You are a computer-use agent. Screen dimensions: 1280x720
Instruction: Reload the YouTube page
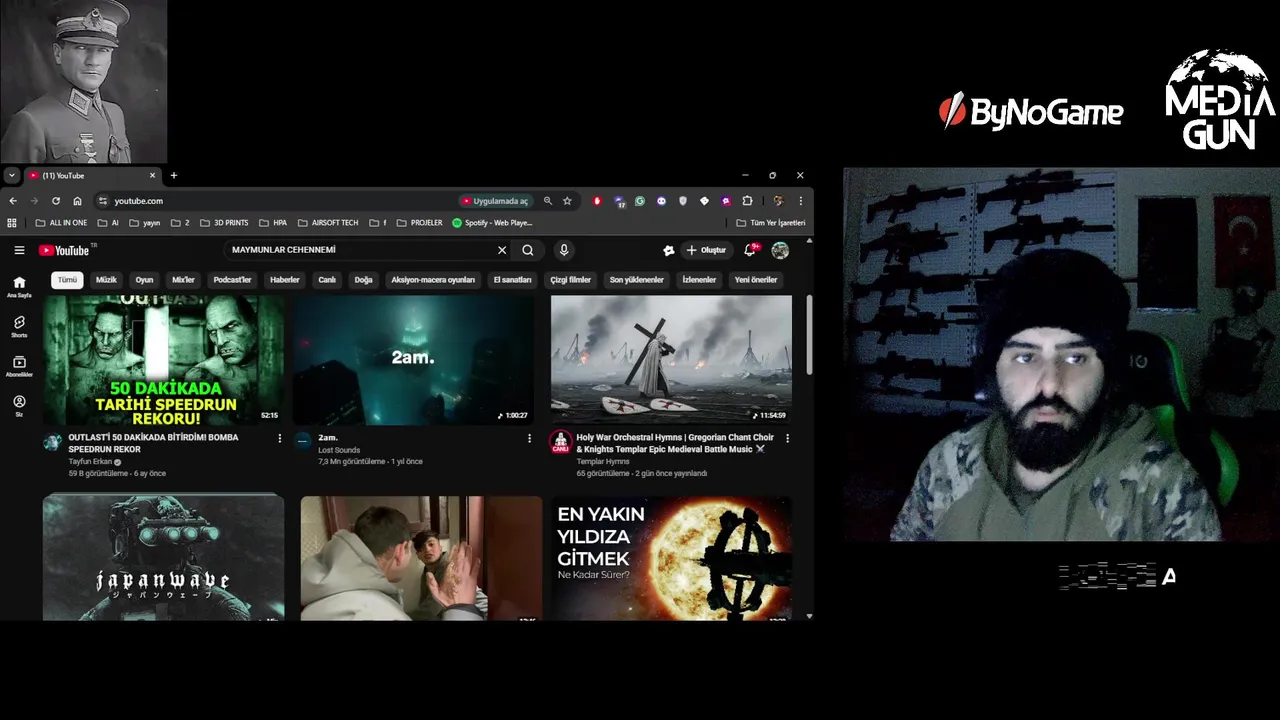(x=55, y=201)
